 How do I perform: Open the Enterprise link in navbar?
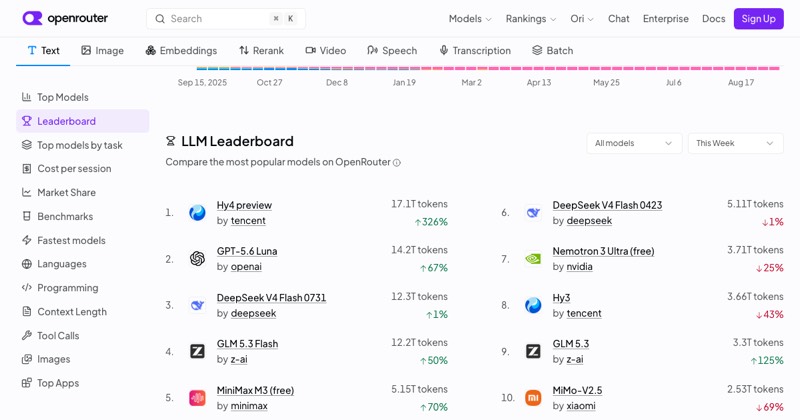tap(665, 19)
